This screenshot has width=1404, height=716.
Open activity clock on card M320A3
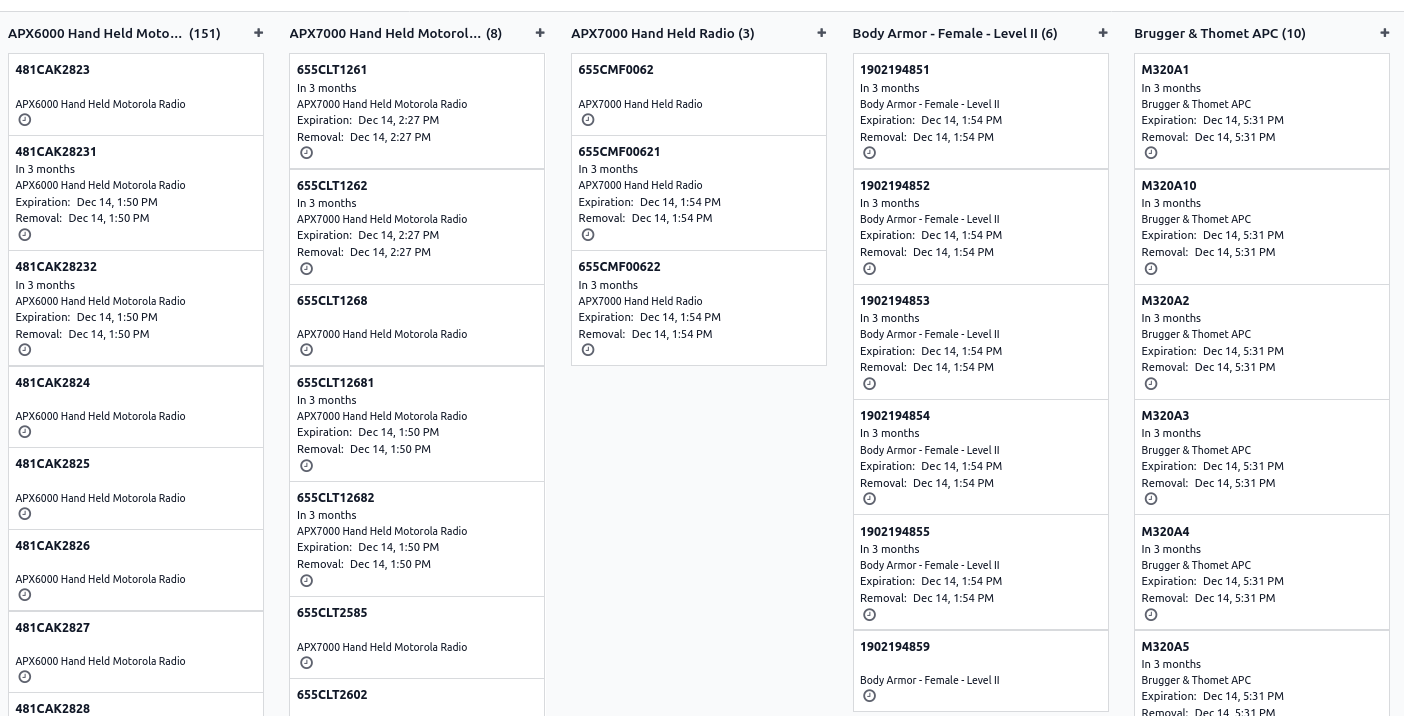click(x=1151, y=499)
